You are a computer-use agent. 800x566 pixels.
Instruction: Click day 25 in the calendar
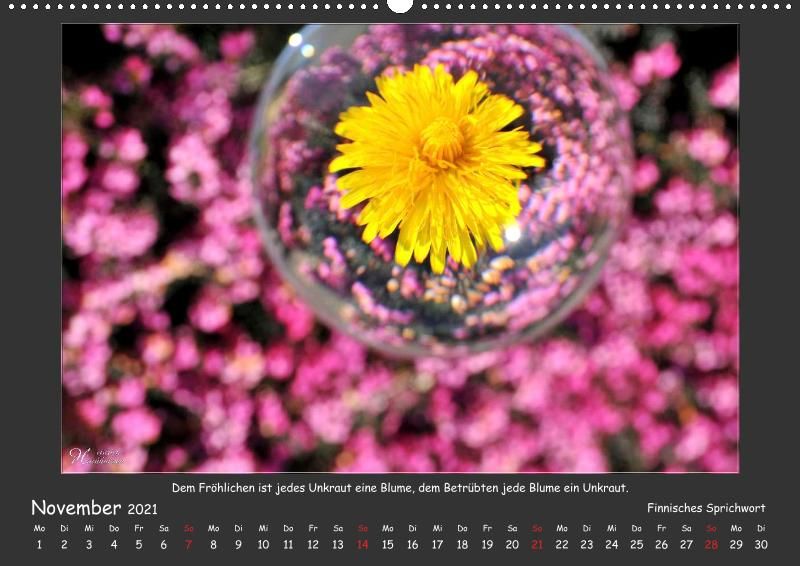(x=637, y=545)
